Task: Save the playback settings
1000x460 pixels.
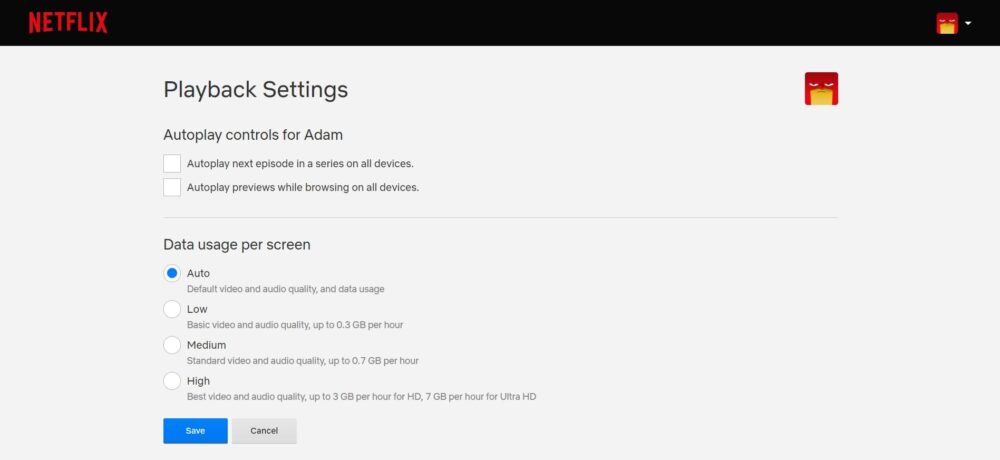Action: [195, 431]
